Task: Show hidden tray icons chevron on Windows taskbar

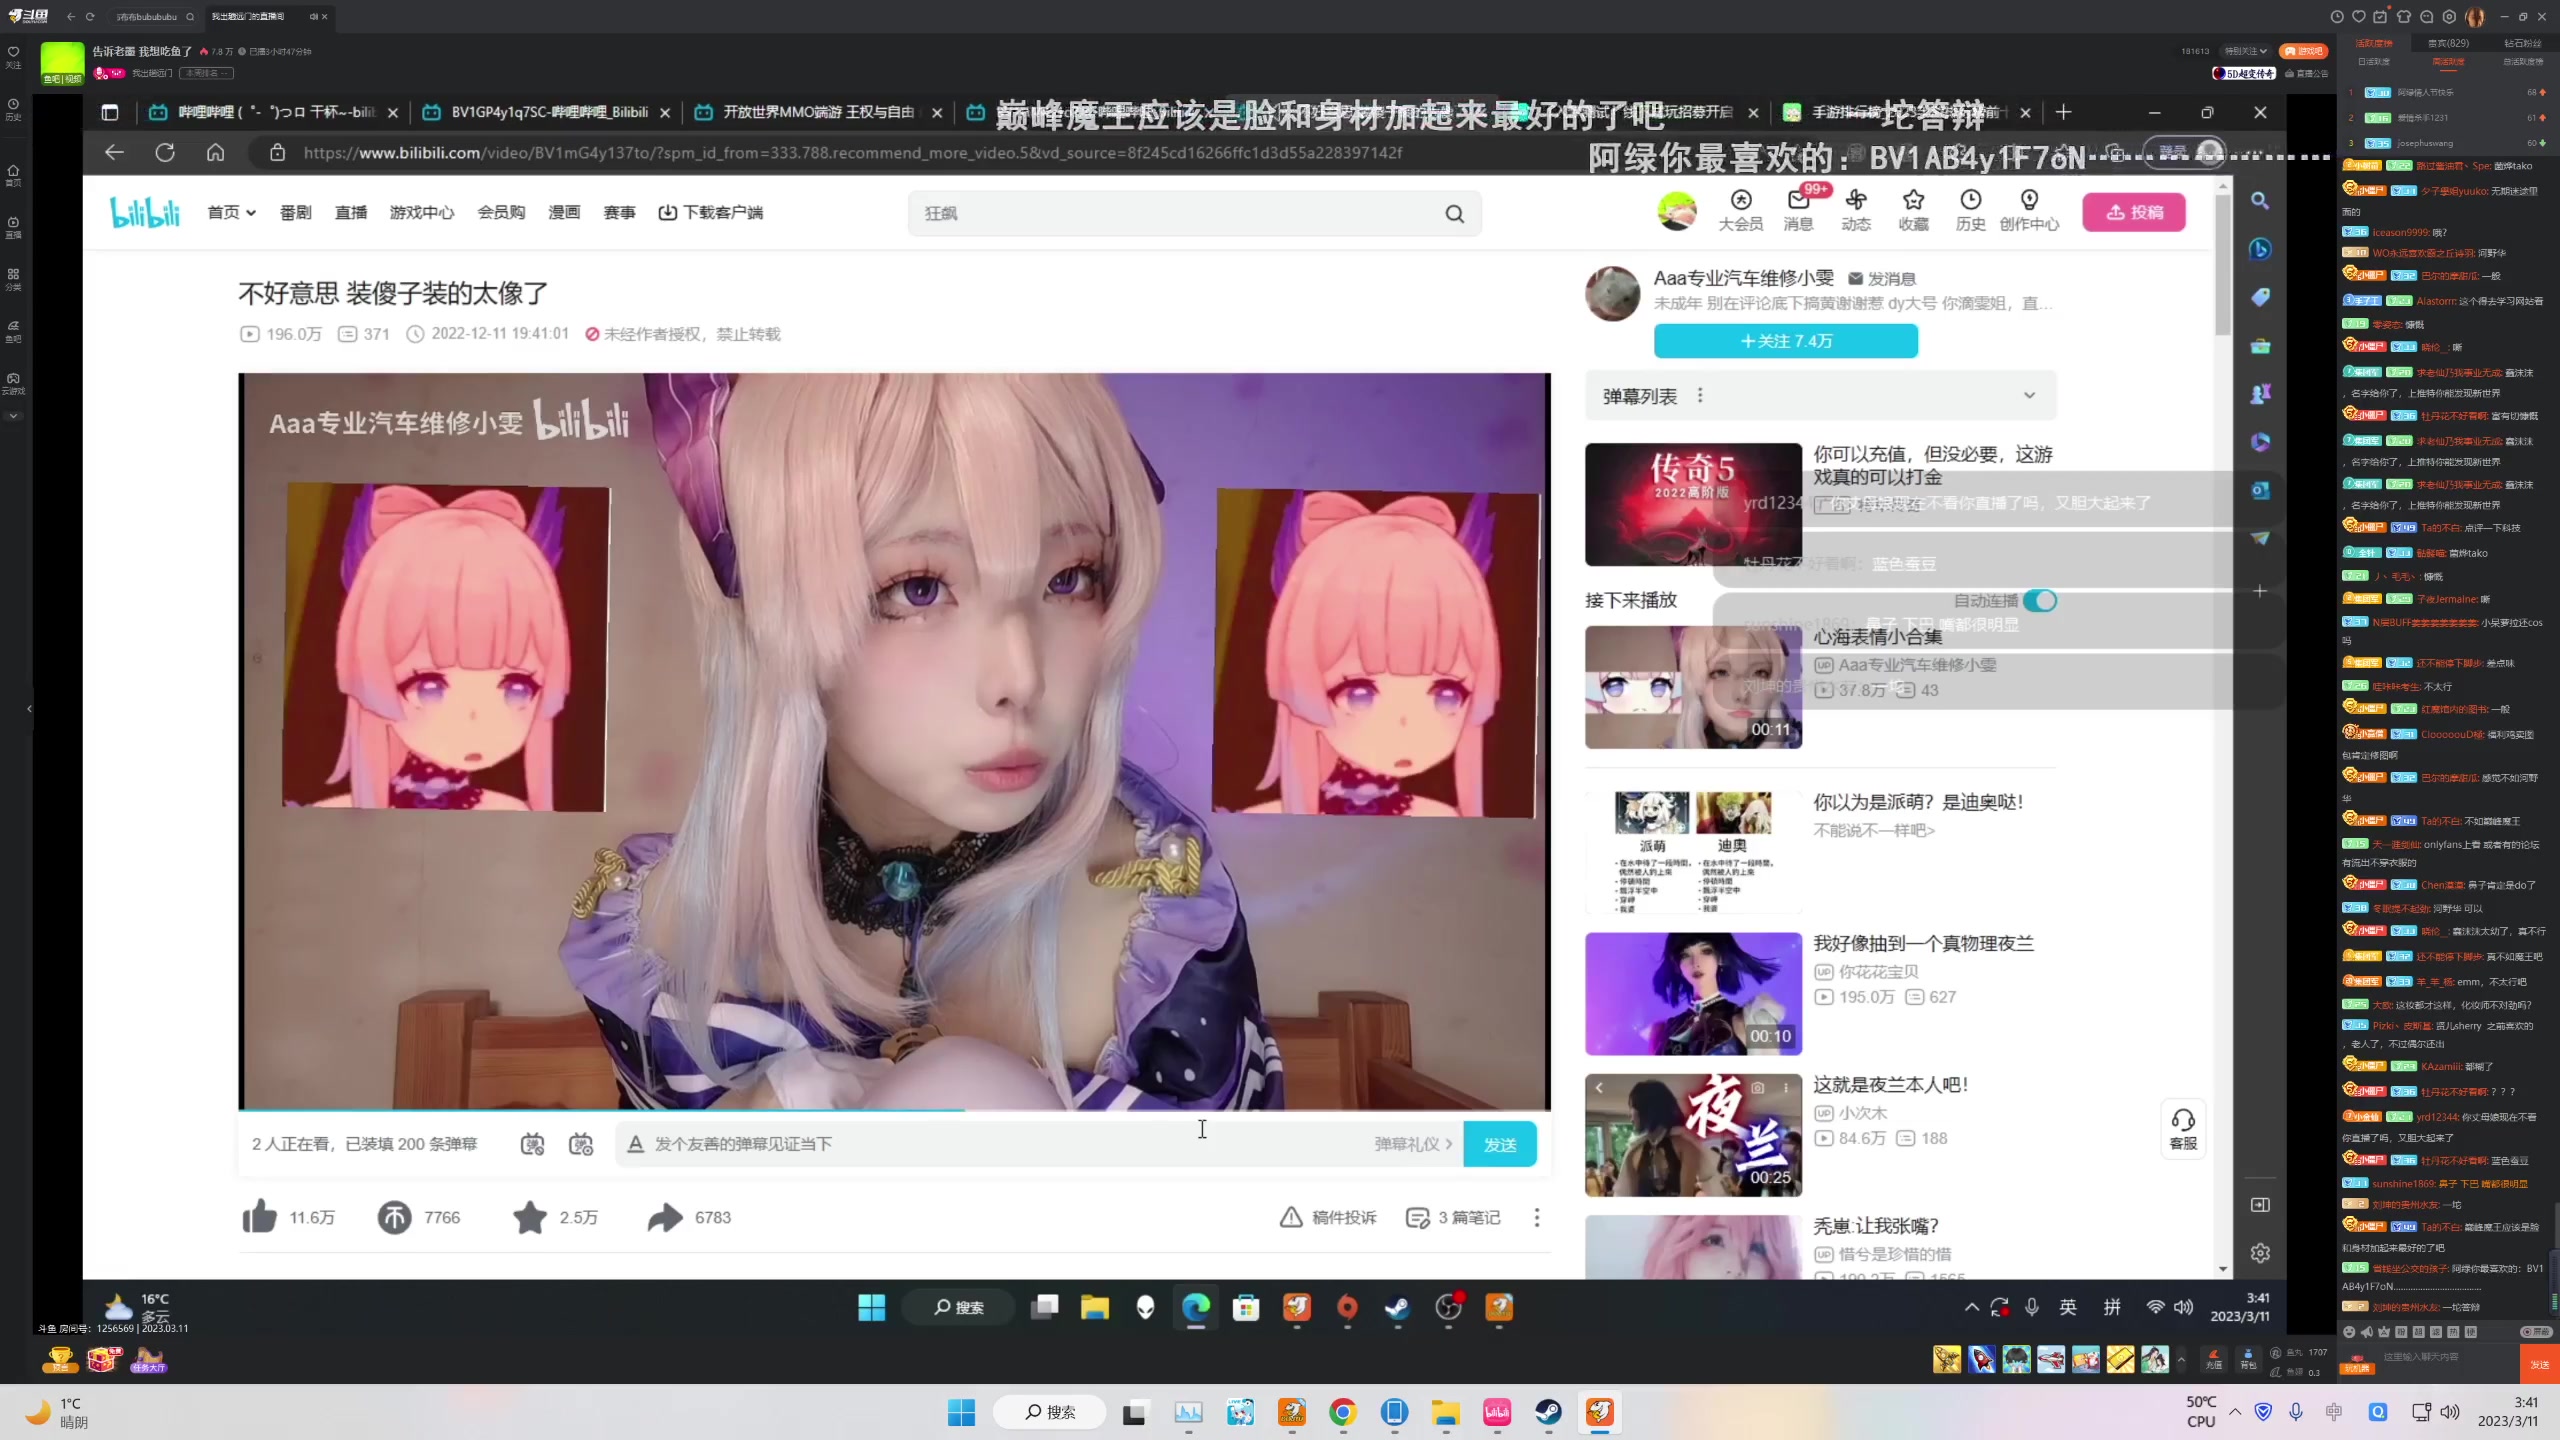Action: click(2235, 1411)
